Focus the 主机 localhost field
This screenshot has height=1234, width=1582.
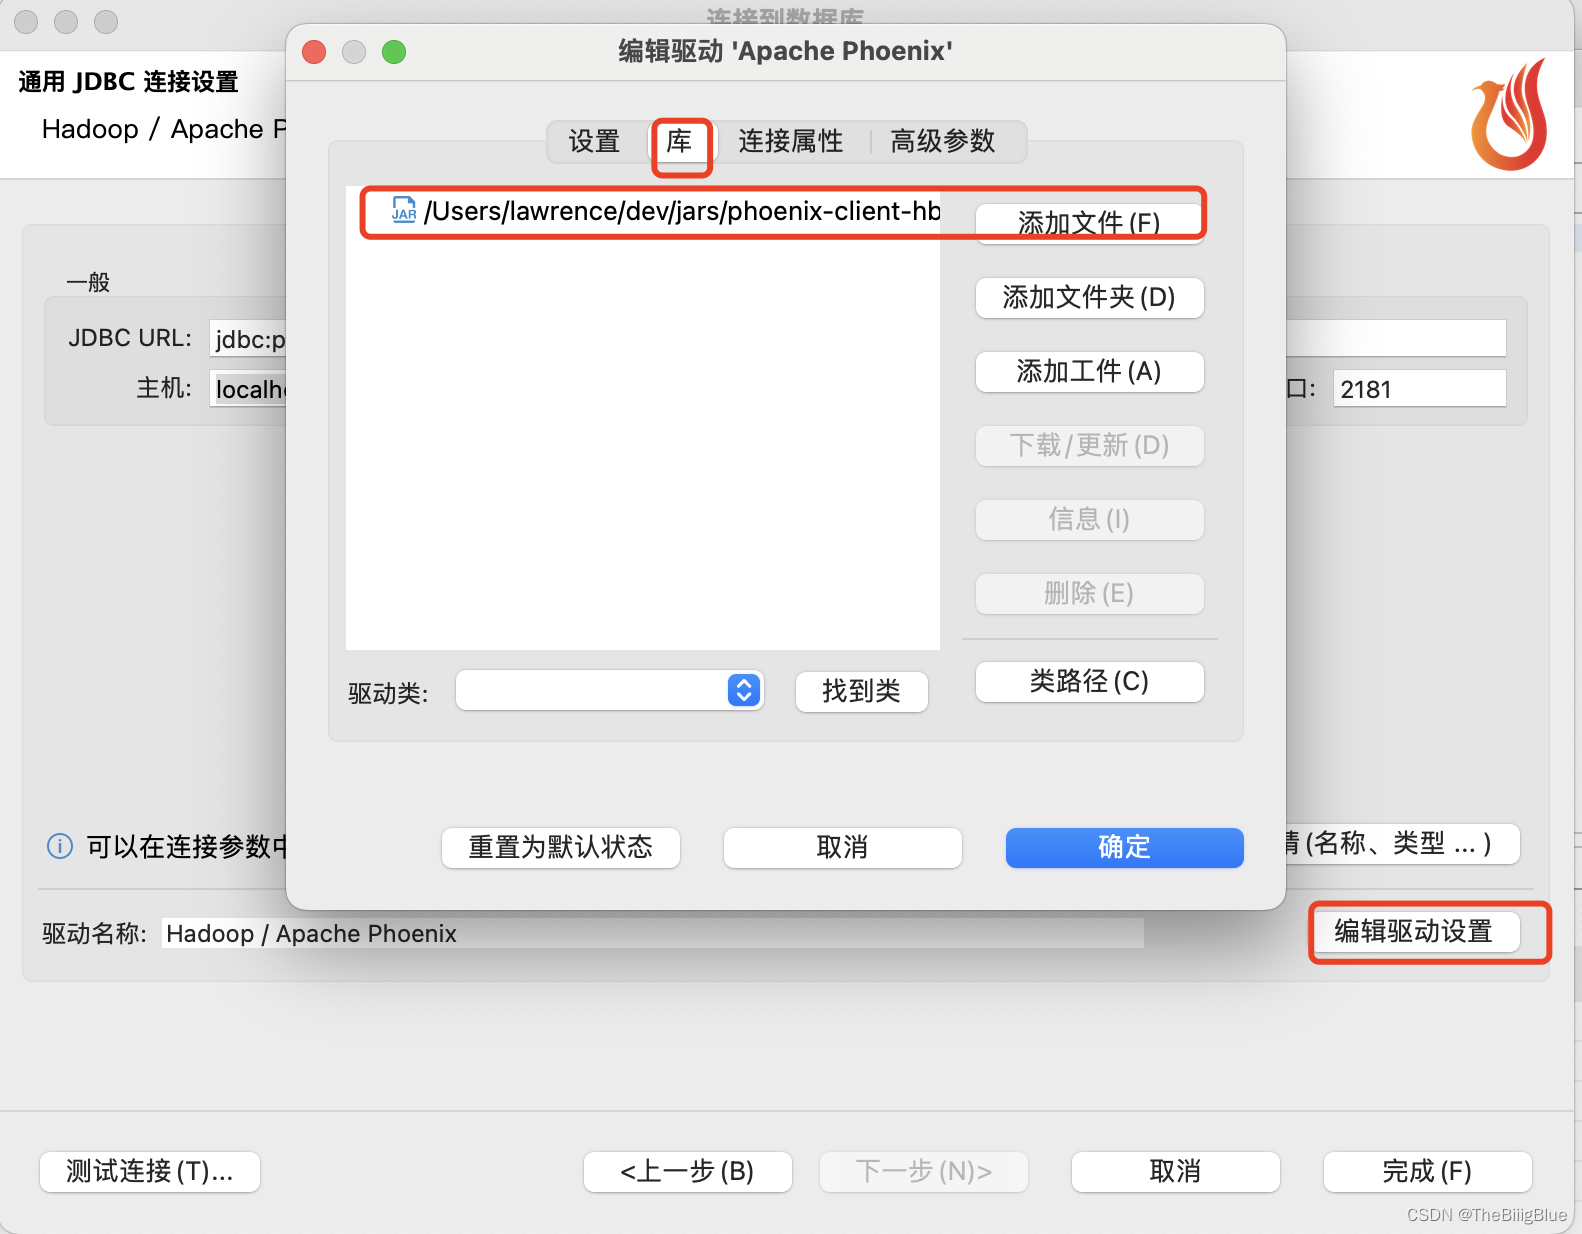pos(248,389)
